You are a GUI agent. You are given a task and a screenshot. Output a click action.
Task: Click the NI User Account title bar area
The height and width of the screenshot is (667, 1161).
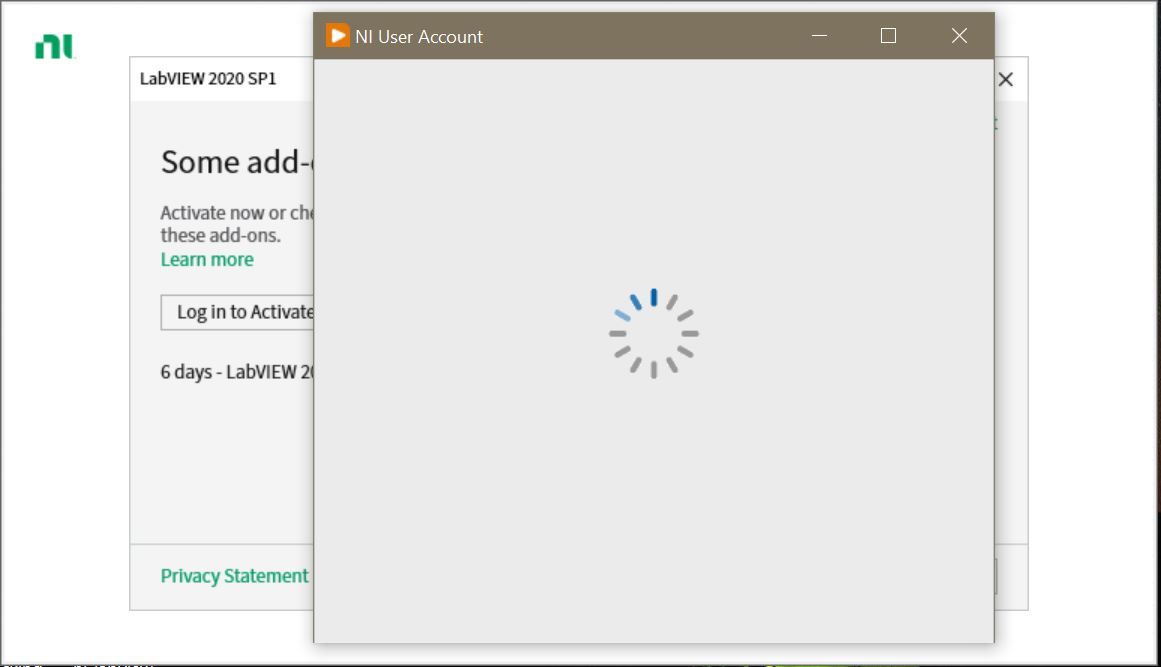620,35
